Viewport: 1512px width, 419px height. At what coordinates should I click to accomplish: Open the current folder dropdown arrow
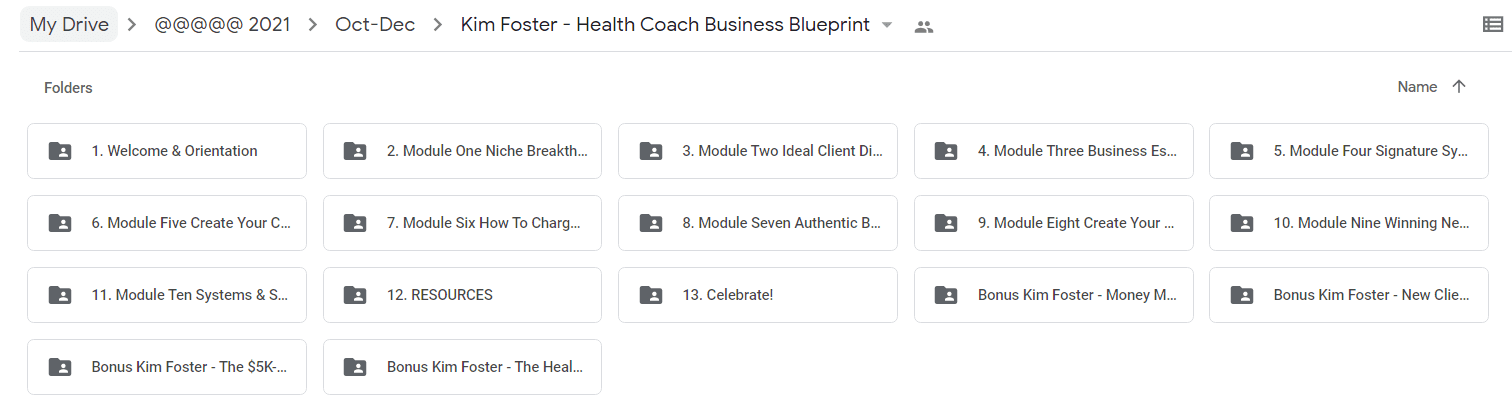click(x=887, y=26)
